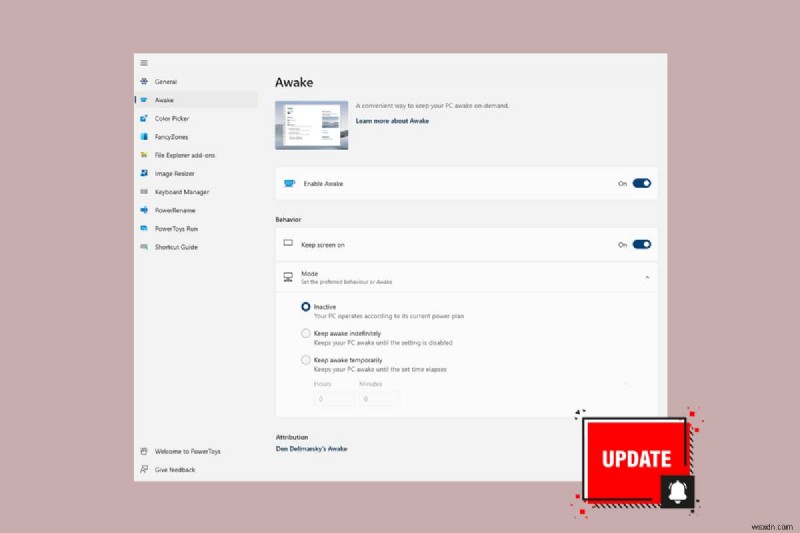The height and width of the screenshot is (533, 800).
Task: Click 'Your PC operates according to its current power plan'
Action: click(389, 316)
